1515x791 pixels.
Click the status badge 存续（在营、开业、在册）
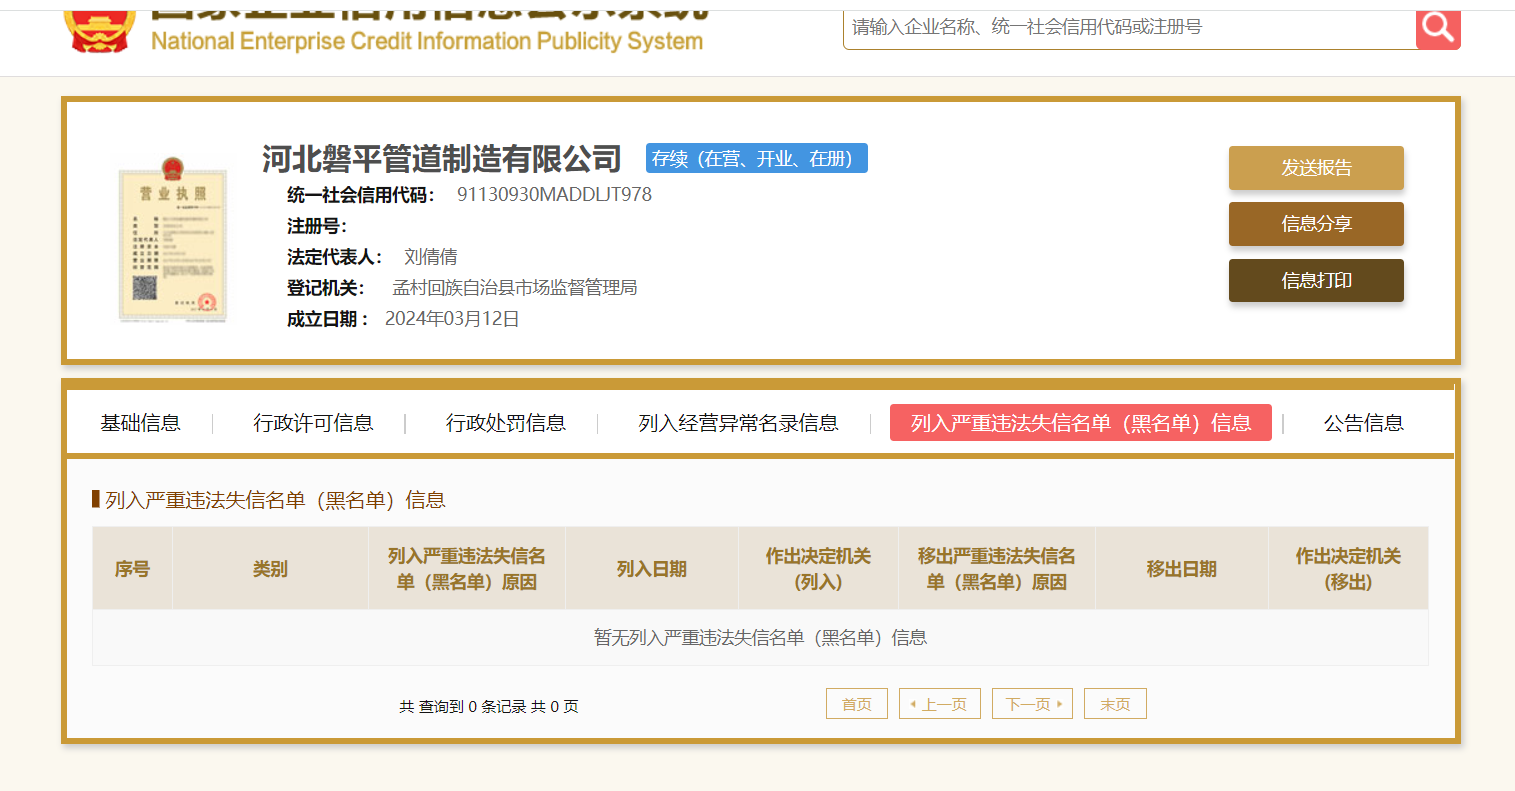757,159
